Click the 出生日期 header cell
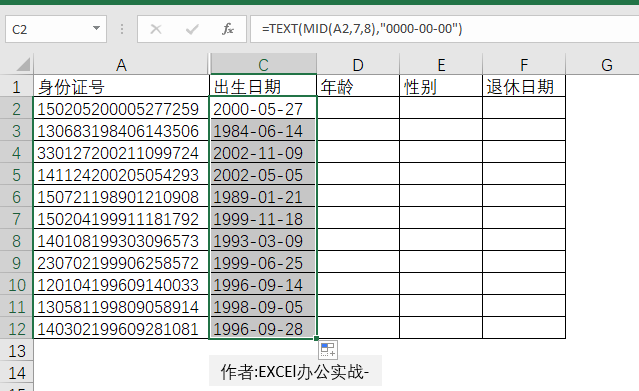This screenshot has width=639, height=391. 263,86
